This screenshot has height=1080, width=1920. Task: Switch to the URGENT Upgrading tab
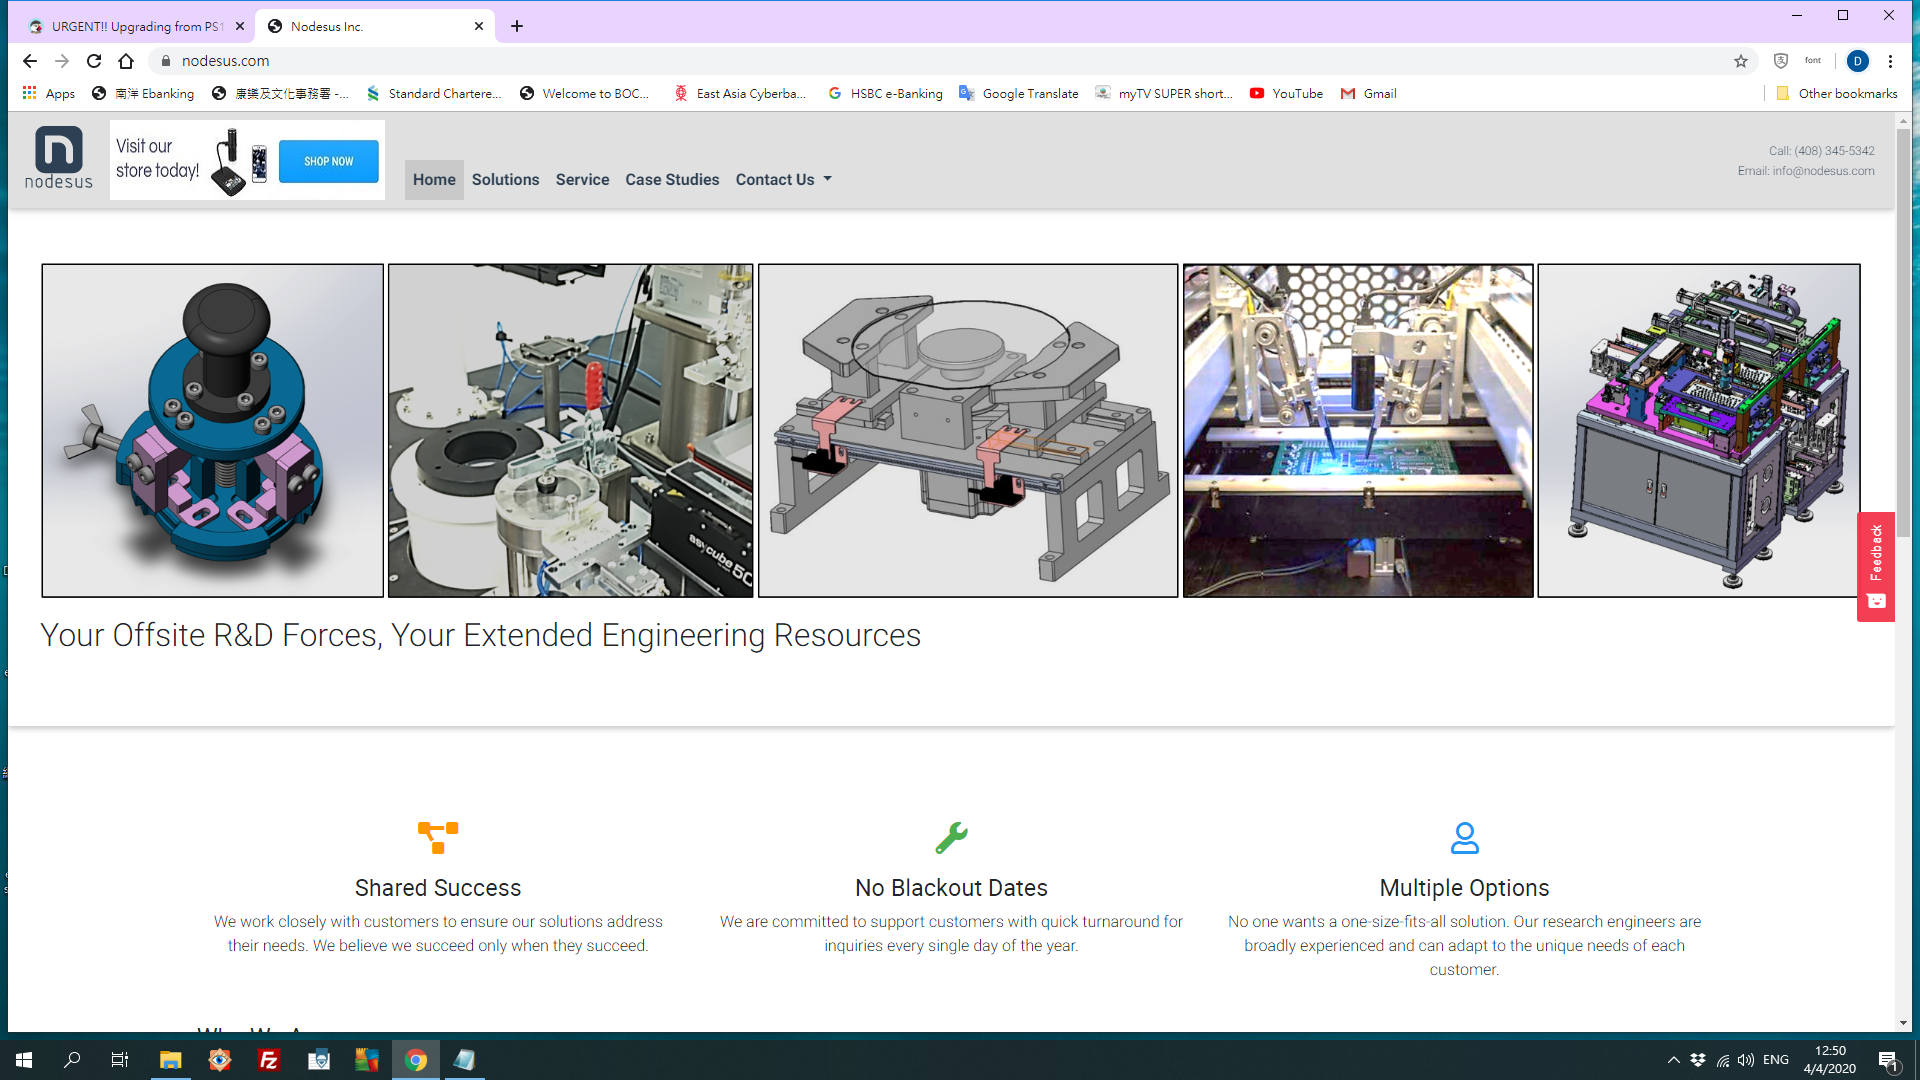pyautogui.click(x=136, y=27)
